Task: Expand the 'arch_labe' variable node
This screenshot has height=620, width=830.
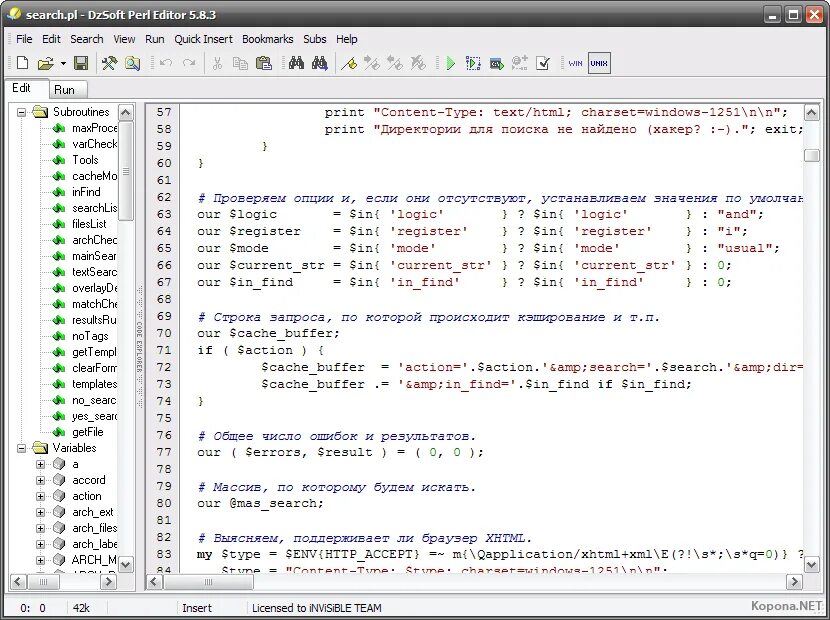Action: point(40,544)
